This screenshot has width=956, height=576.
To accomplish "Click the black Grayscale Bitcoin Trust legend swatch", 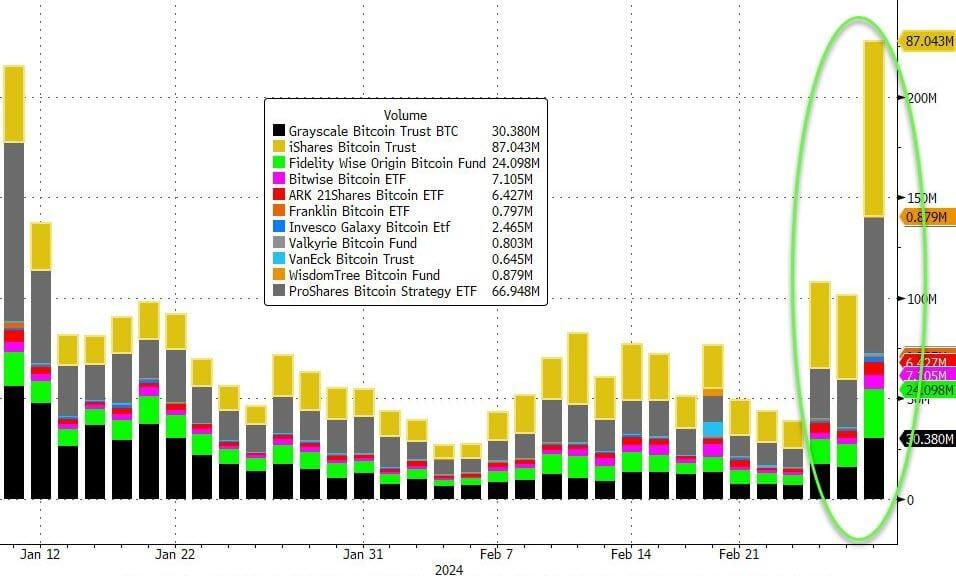I will 279,130.
